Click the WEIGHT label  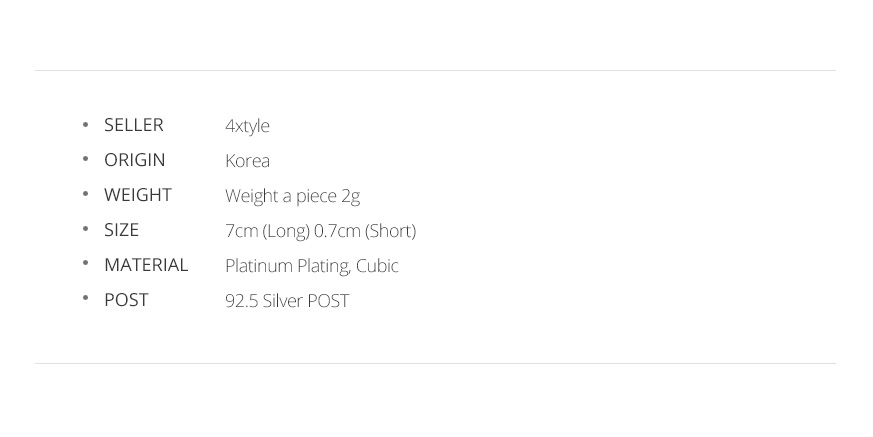138,195
